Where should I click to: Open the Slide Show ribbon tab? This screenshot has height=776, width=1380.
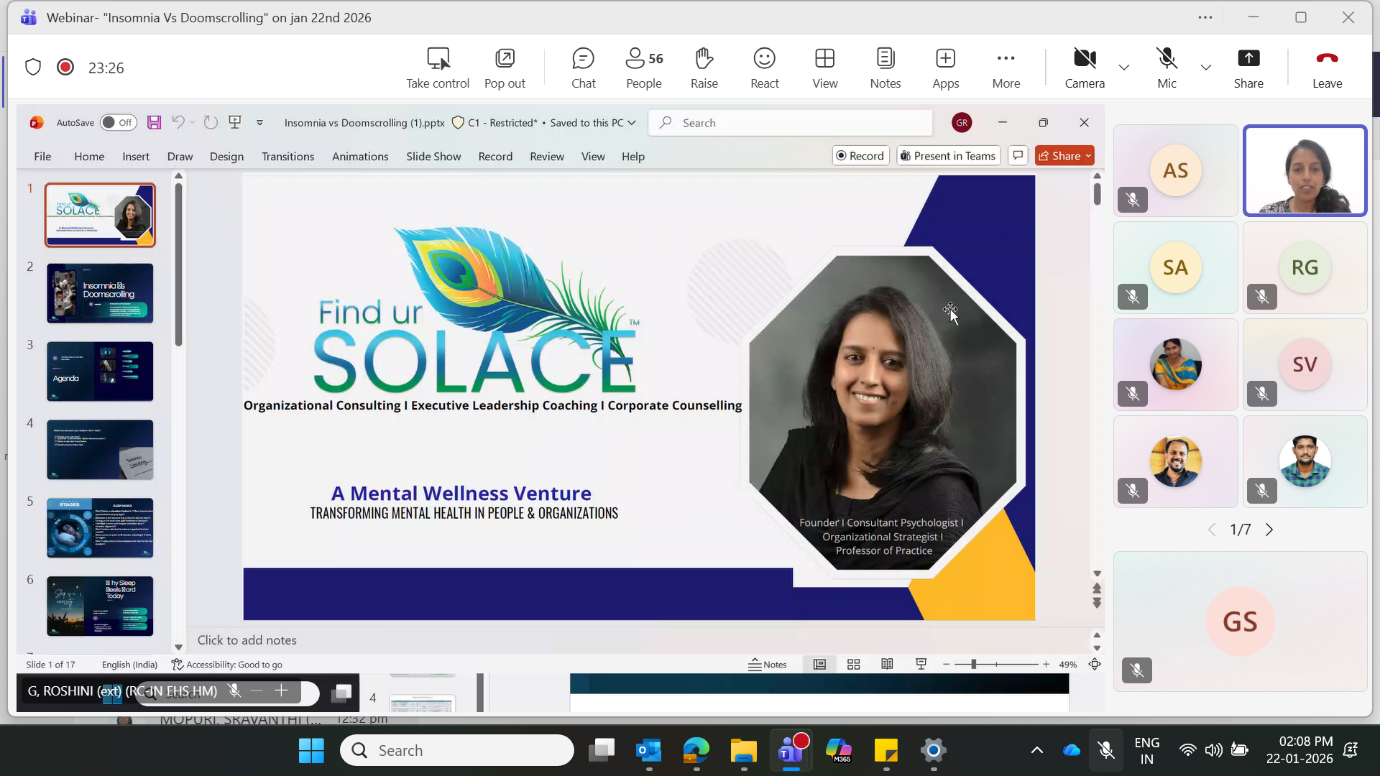[433, 157]
